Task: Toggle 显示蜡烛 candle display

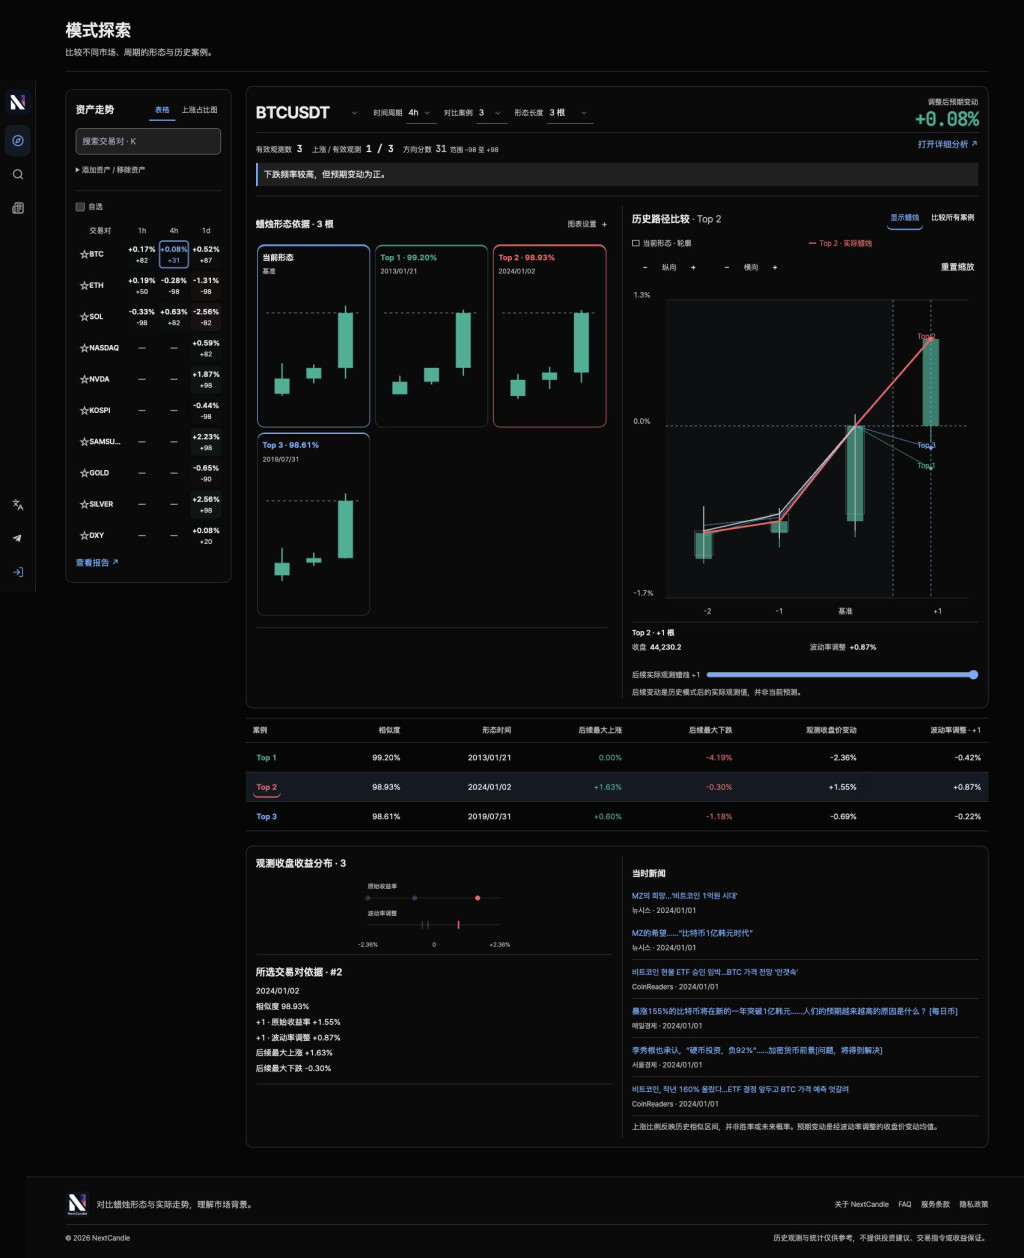Action: tap(905, 217)
